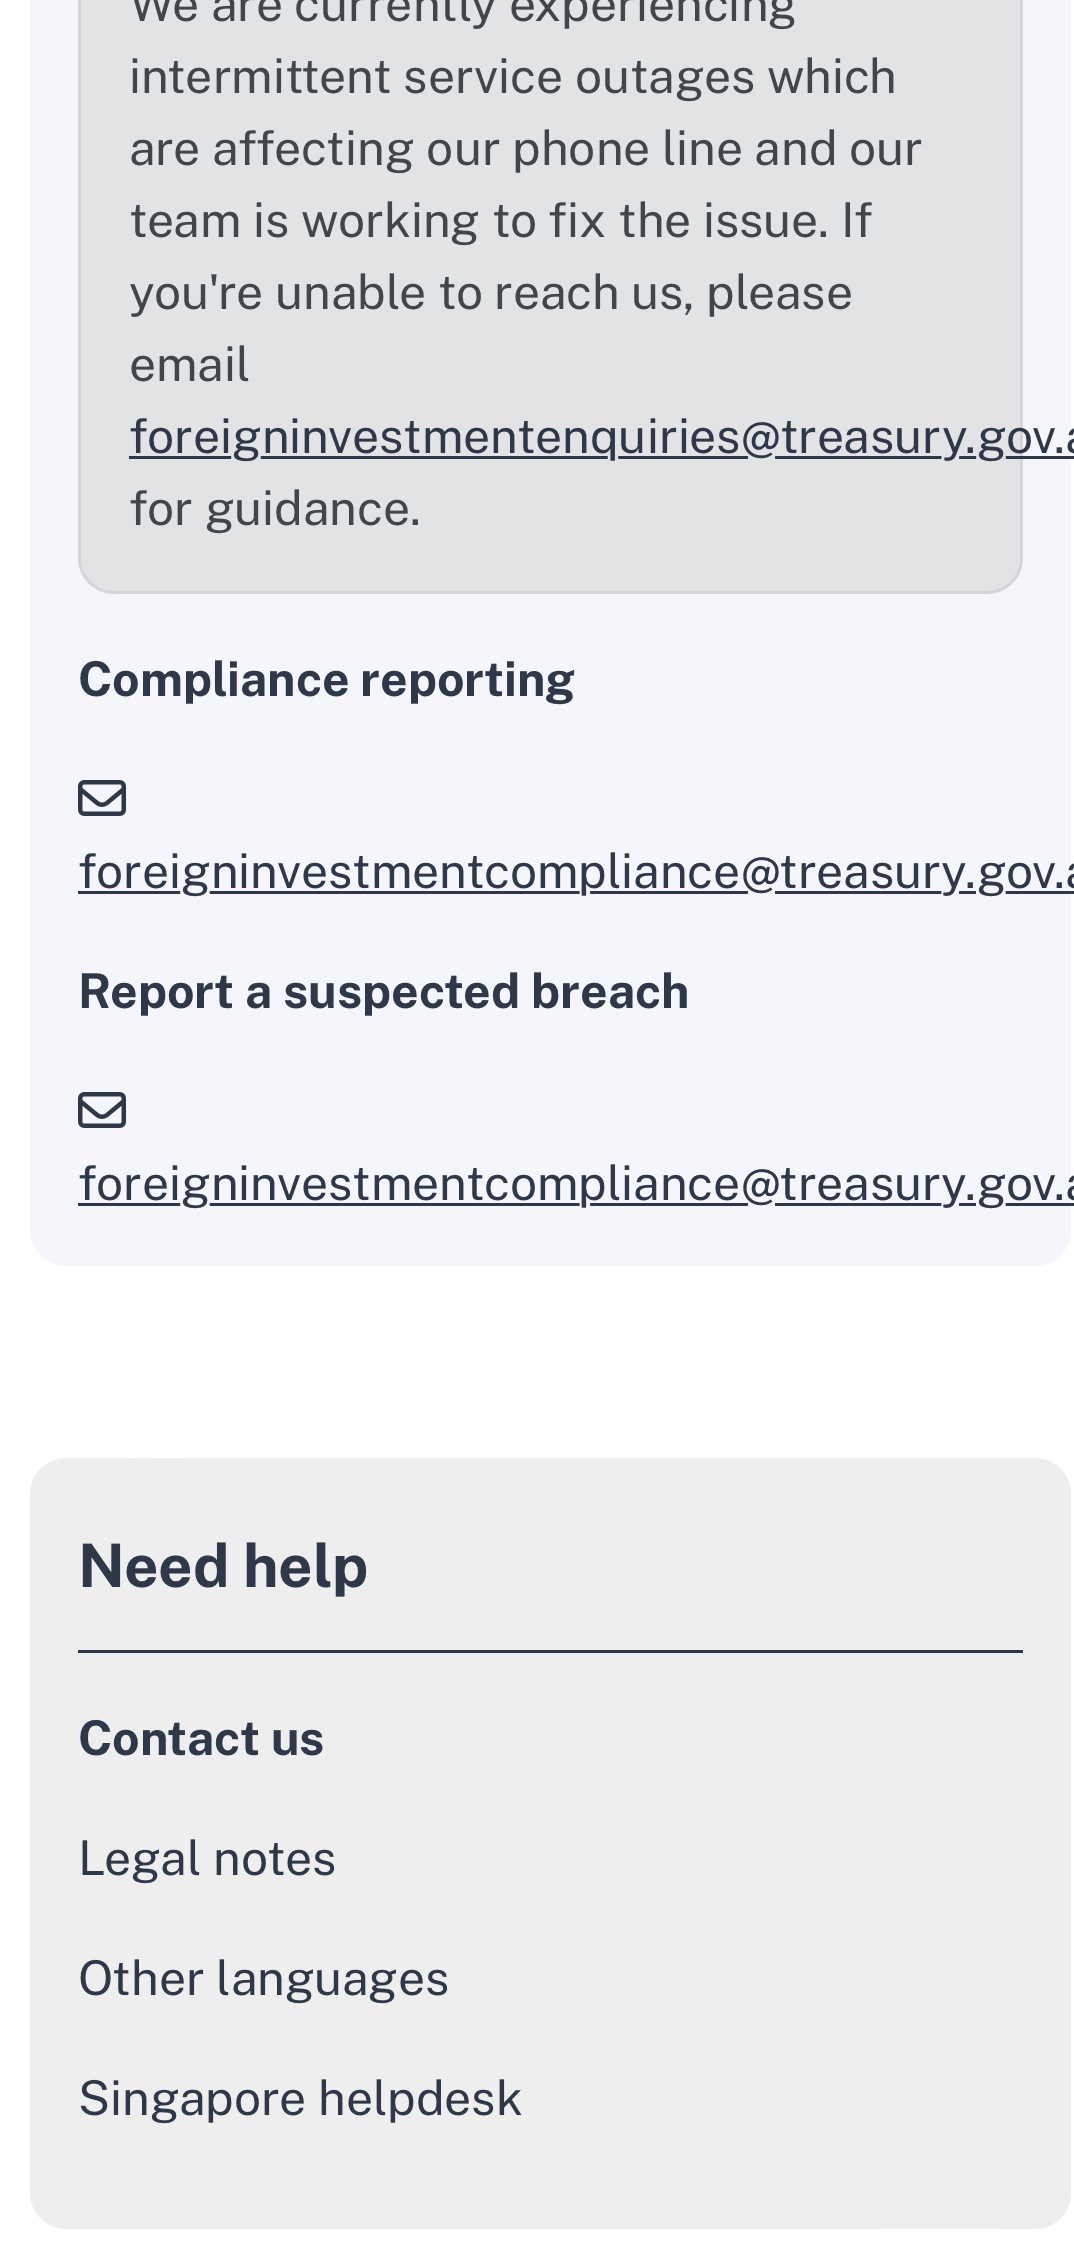Click the envelope icon under Compliance reporting
Viewport: 1074px width, 2242px height.
click(102, 799)
